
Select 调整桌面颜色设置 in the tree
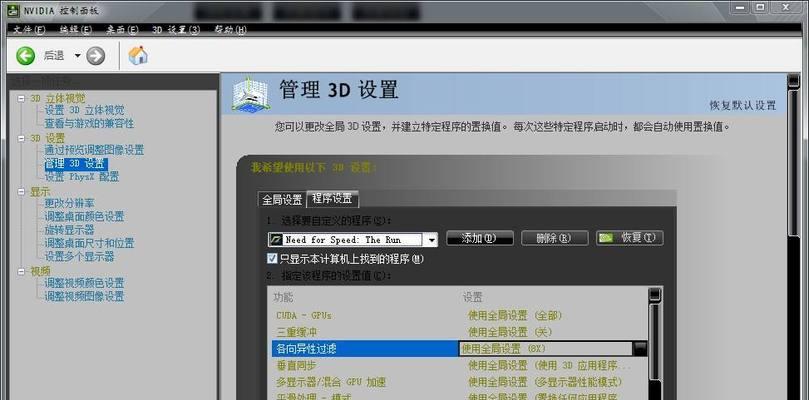pos(84,217)
